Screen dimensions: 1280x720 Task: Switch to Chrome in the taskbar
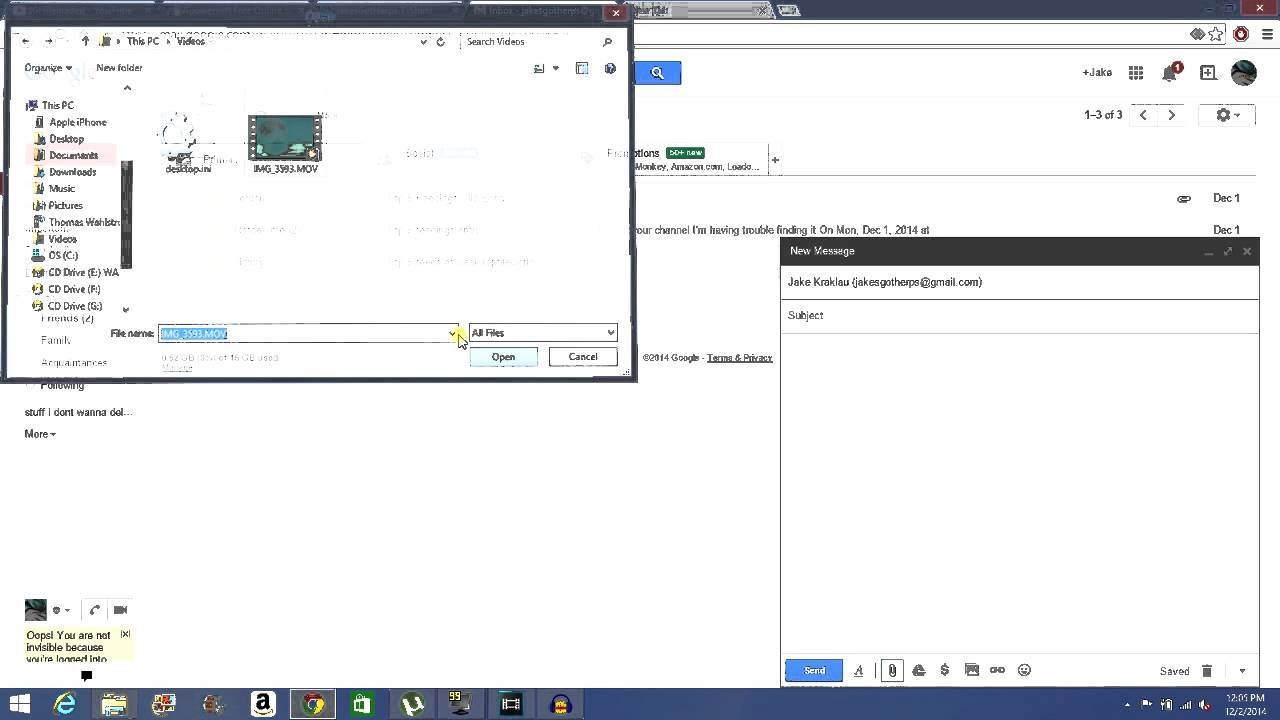pyautogui.click(x=313, y=704)
